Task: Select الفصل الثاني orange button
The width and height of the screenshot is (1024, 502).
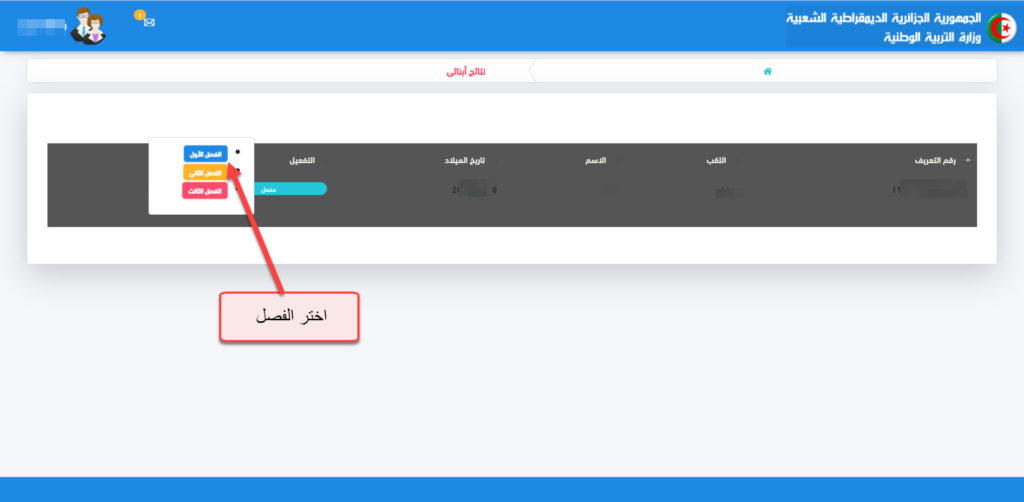Action: pos(206,172)
